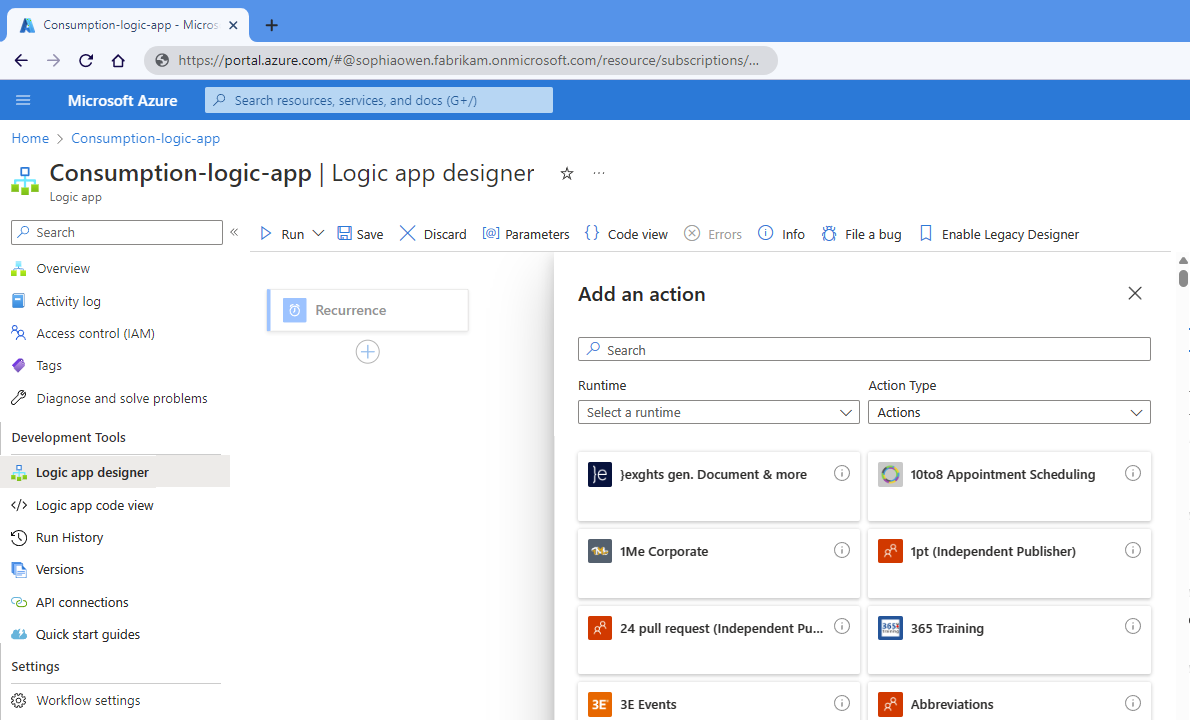Open the Run dropdown arrow

[x=318, y=234]
